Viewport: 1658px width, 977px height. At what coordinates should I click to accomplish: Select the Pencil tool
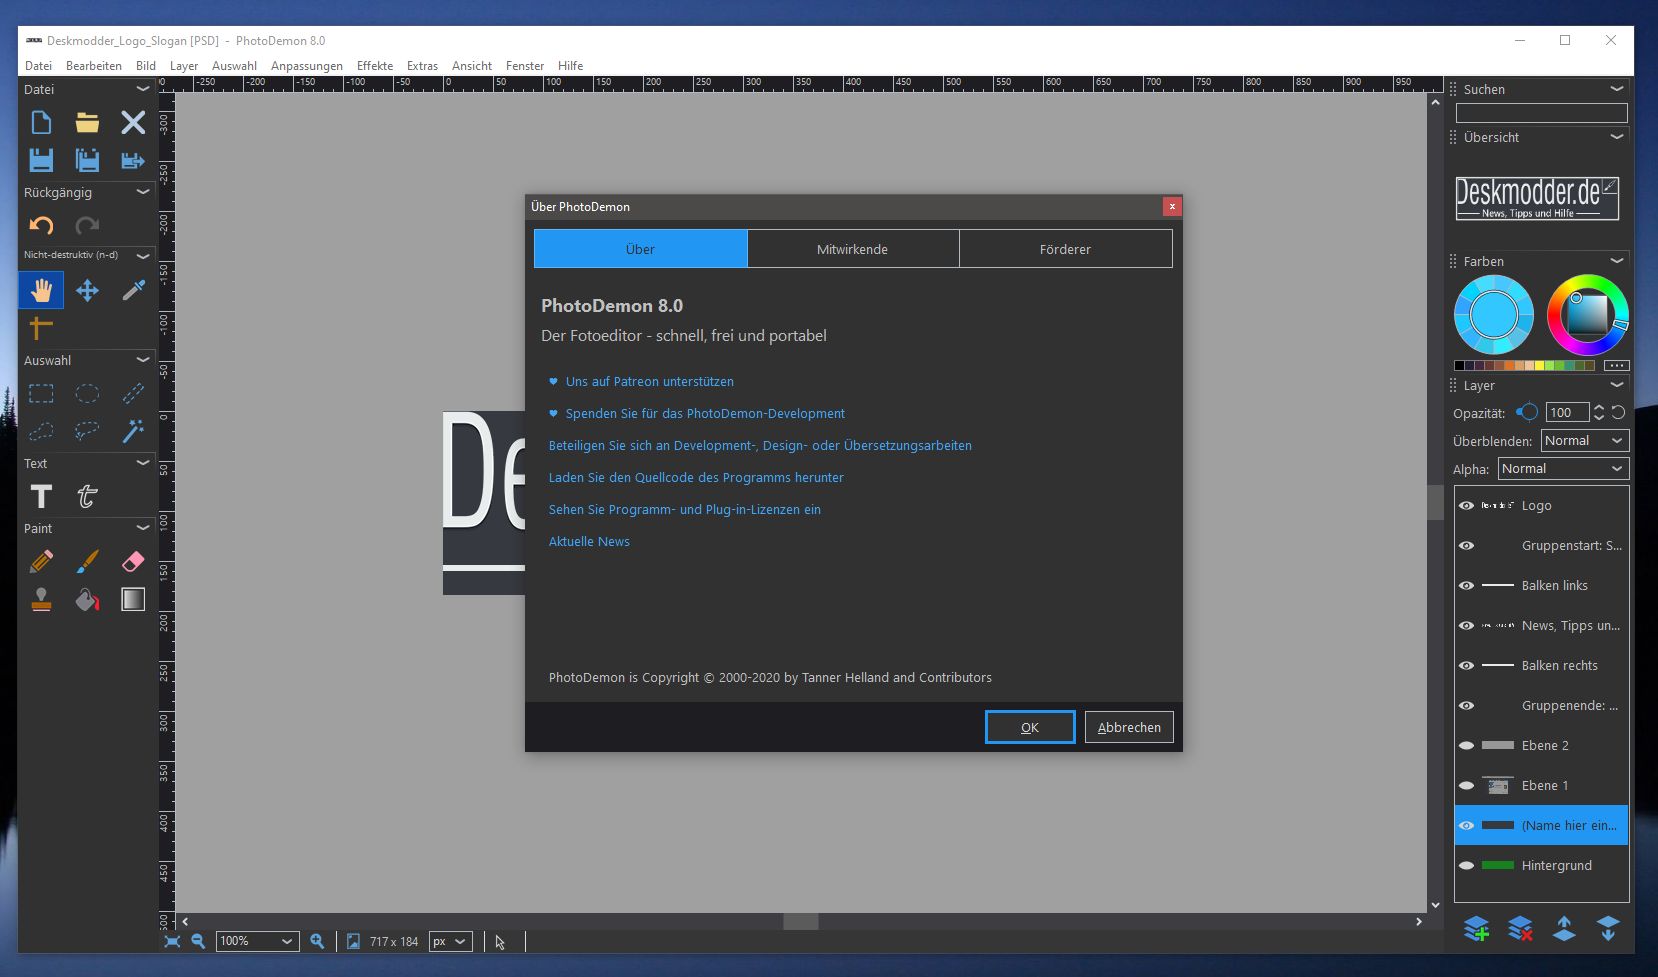point(41,562)
